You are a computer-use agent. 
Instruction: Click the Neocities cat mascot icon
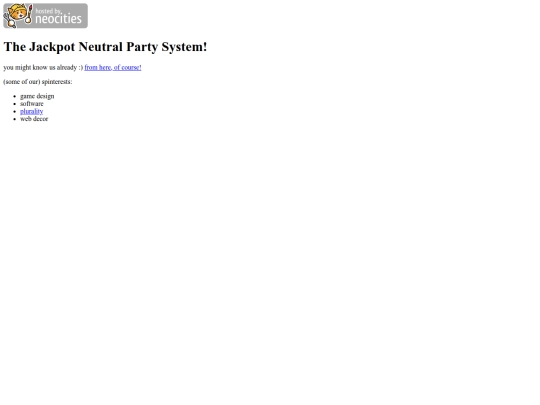click(18, 16)
